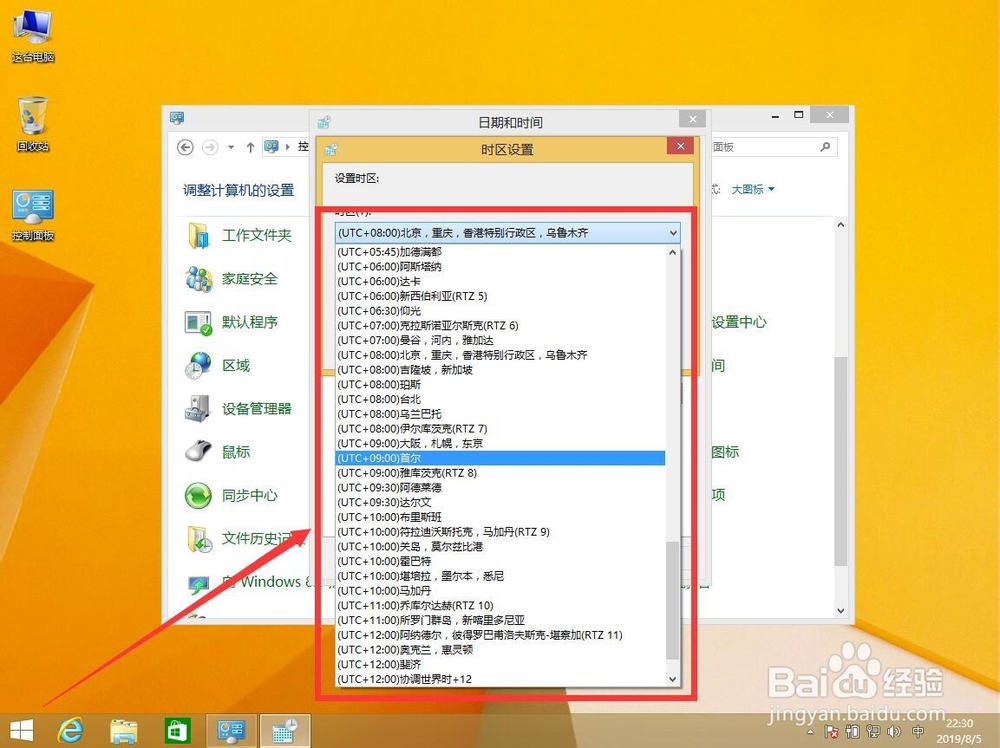Select (UTC+12:00)斐济 time zone

[500, 664]
